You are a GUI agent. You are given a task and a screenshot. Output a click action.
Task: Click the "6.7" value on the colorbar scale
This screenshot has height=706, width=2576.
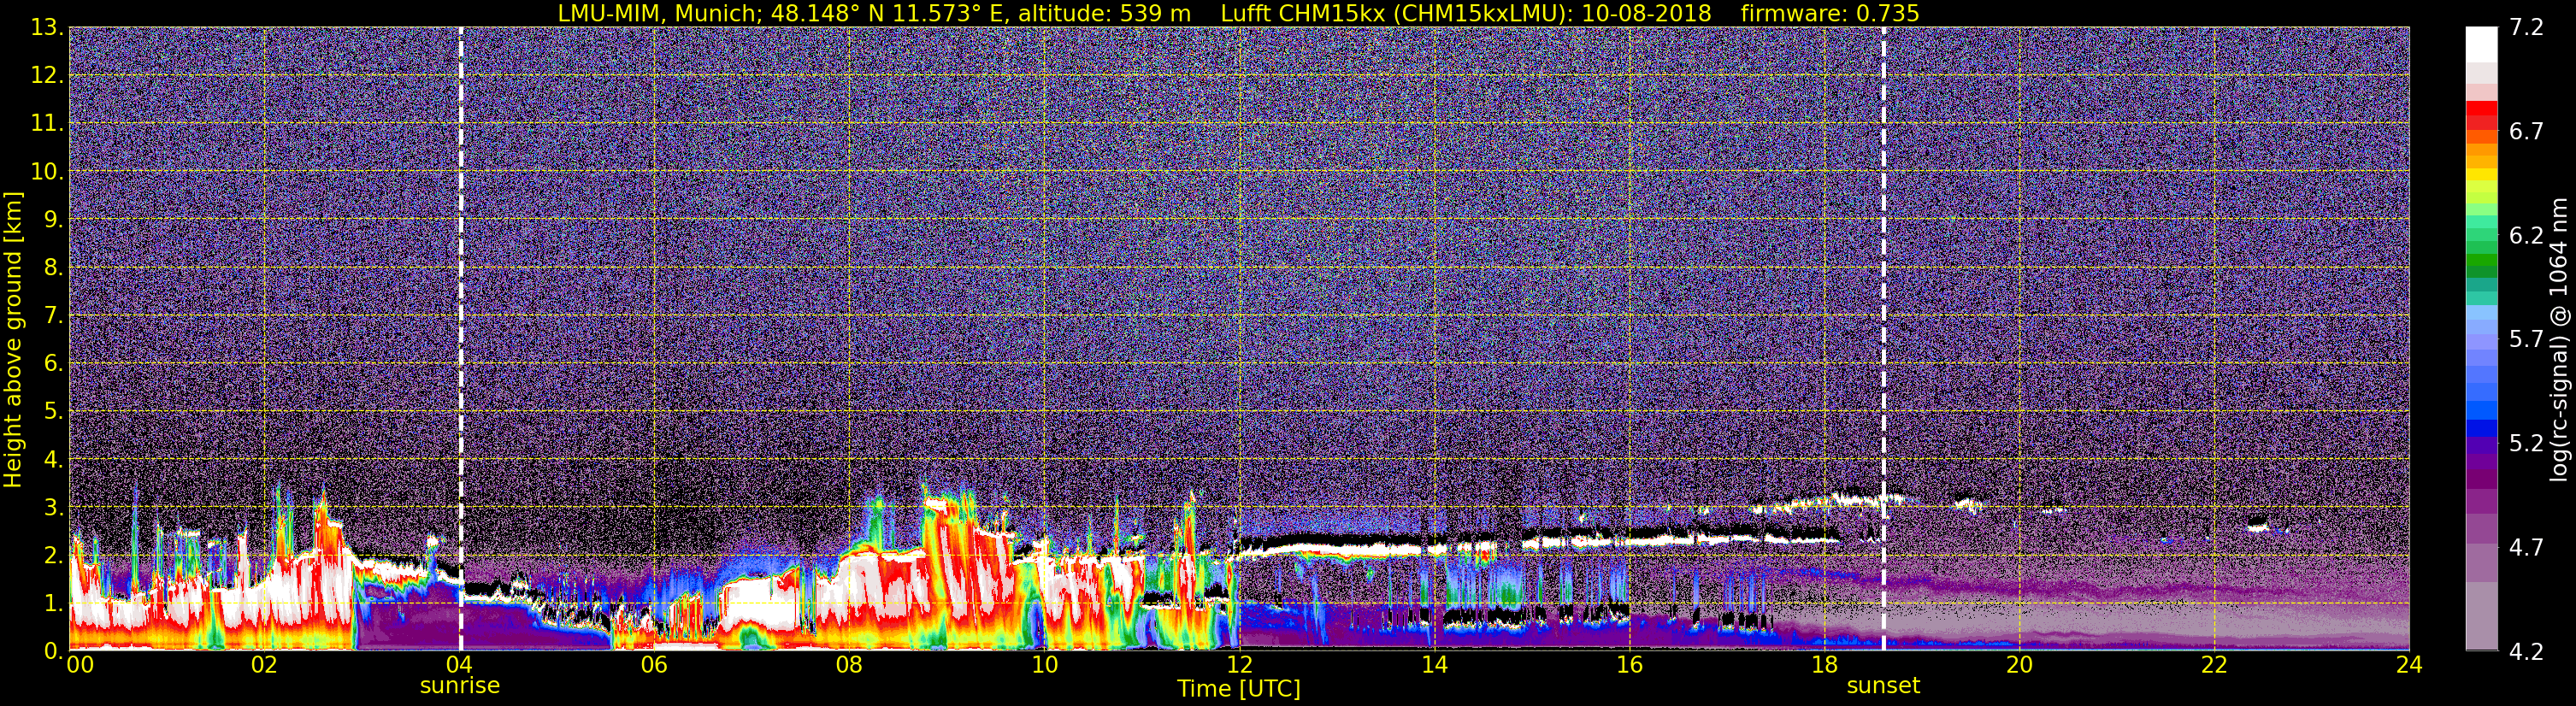[2526, 132]
